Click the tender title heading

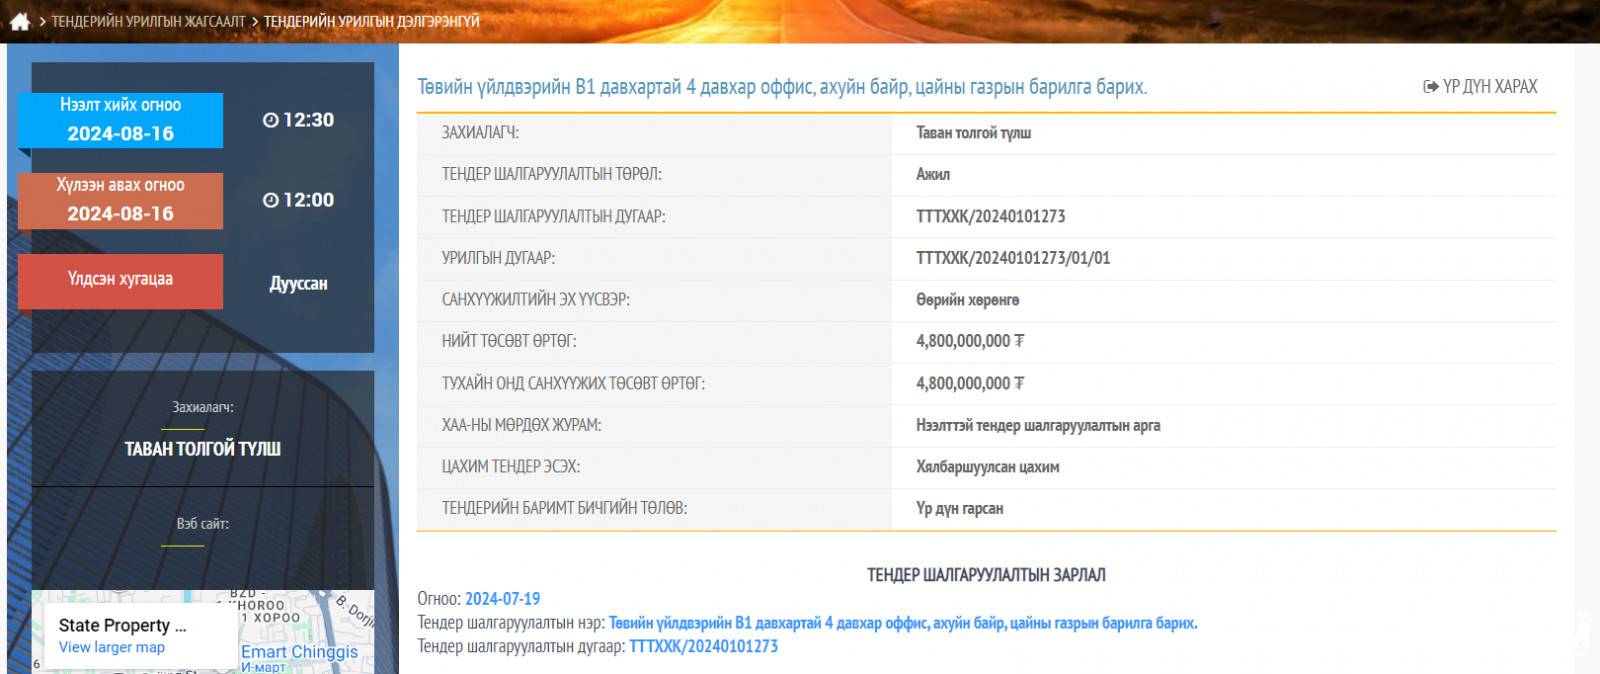782,87
